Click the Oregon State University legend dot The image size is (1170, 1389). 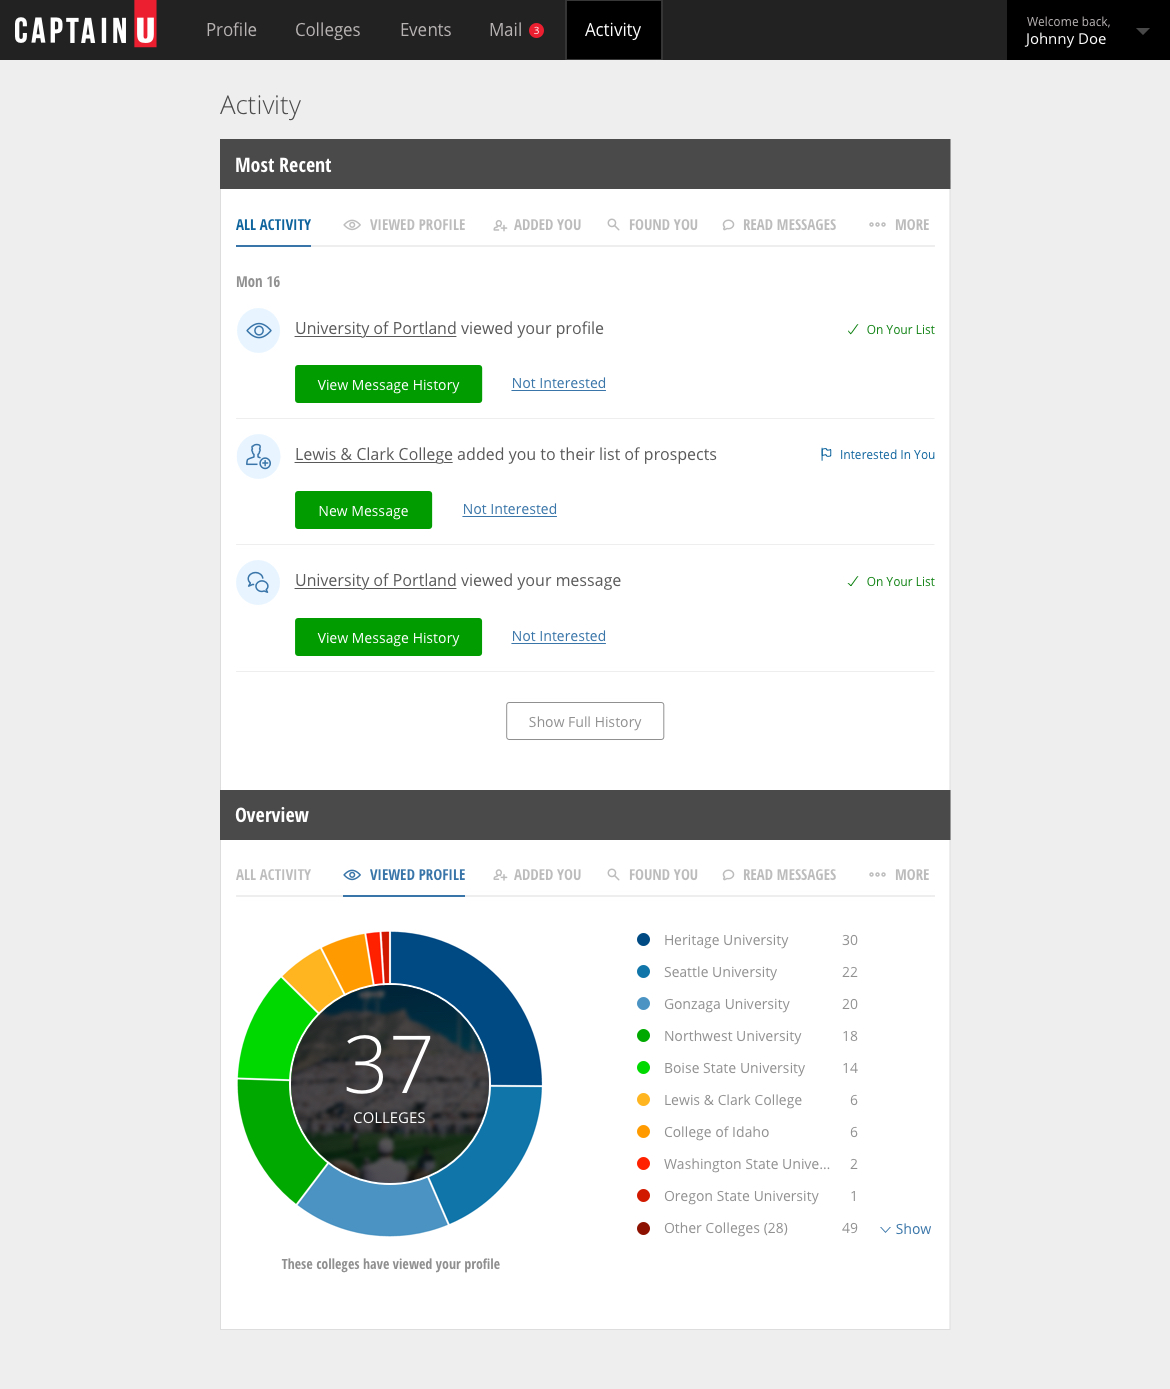pyautogui.click(x=643, y=1195)
